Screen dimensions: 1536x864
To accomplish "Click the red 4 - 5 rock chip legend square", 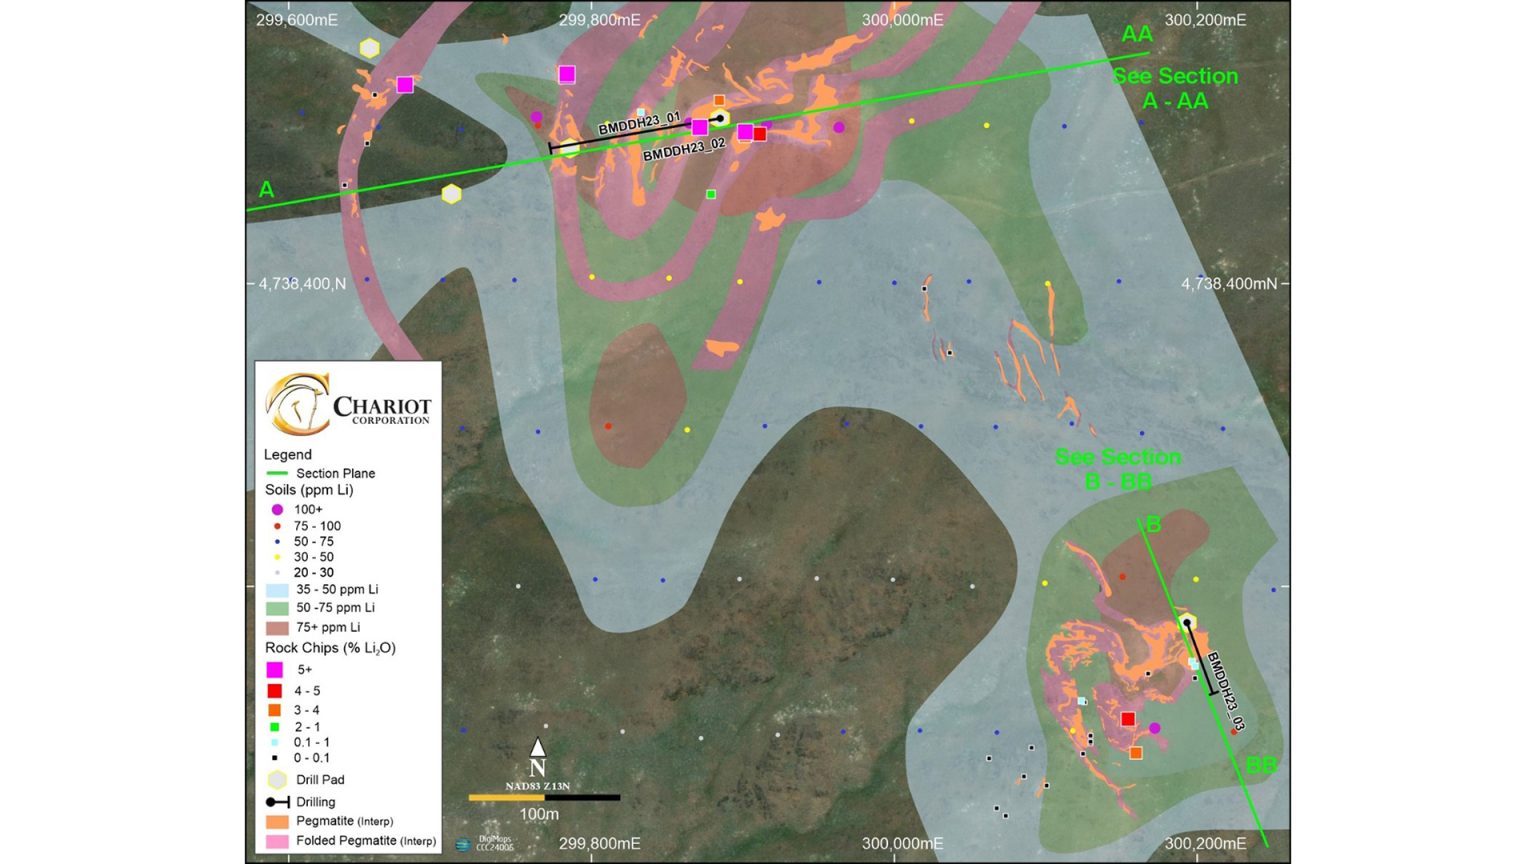I will pos(275,691).
